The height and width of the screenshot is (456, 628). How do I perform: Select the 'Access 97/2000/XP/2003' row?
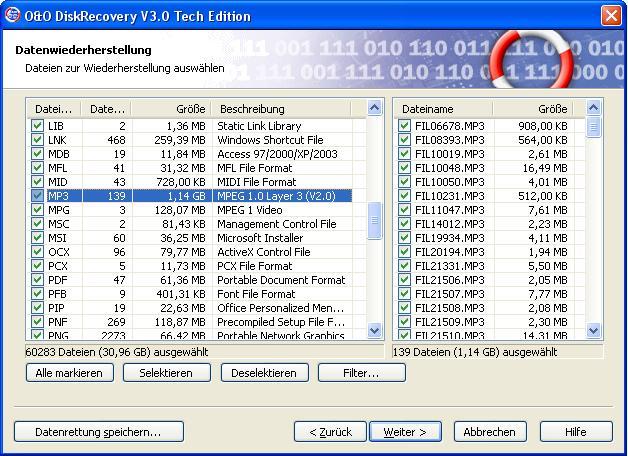click(190, 154)
